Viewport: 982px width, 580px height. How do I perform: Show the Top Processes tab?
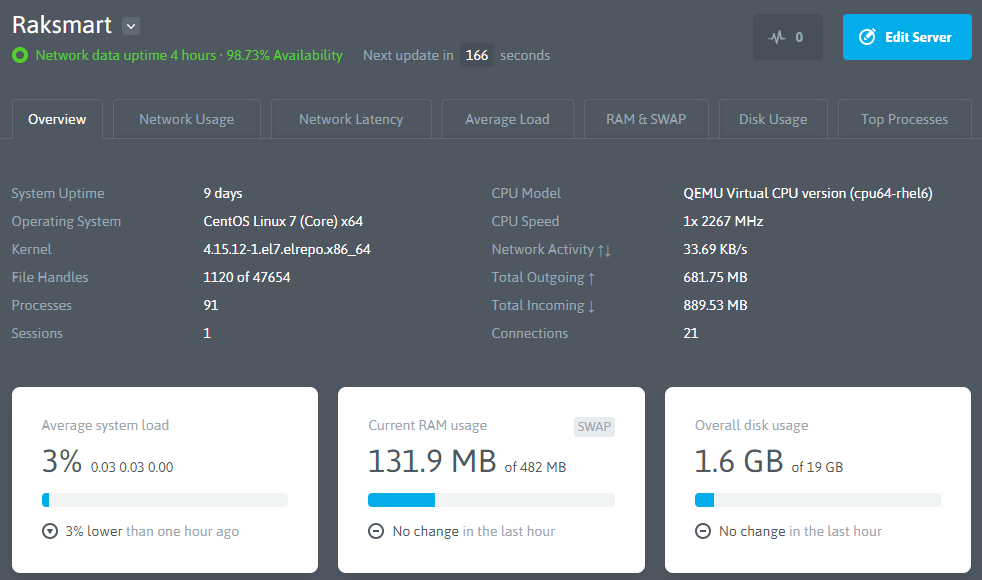click(x=904, y=119)
